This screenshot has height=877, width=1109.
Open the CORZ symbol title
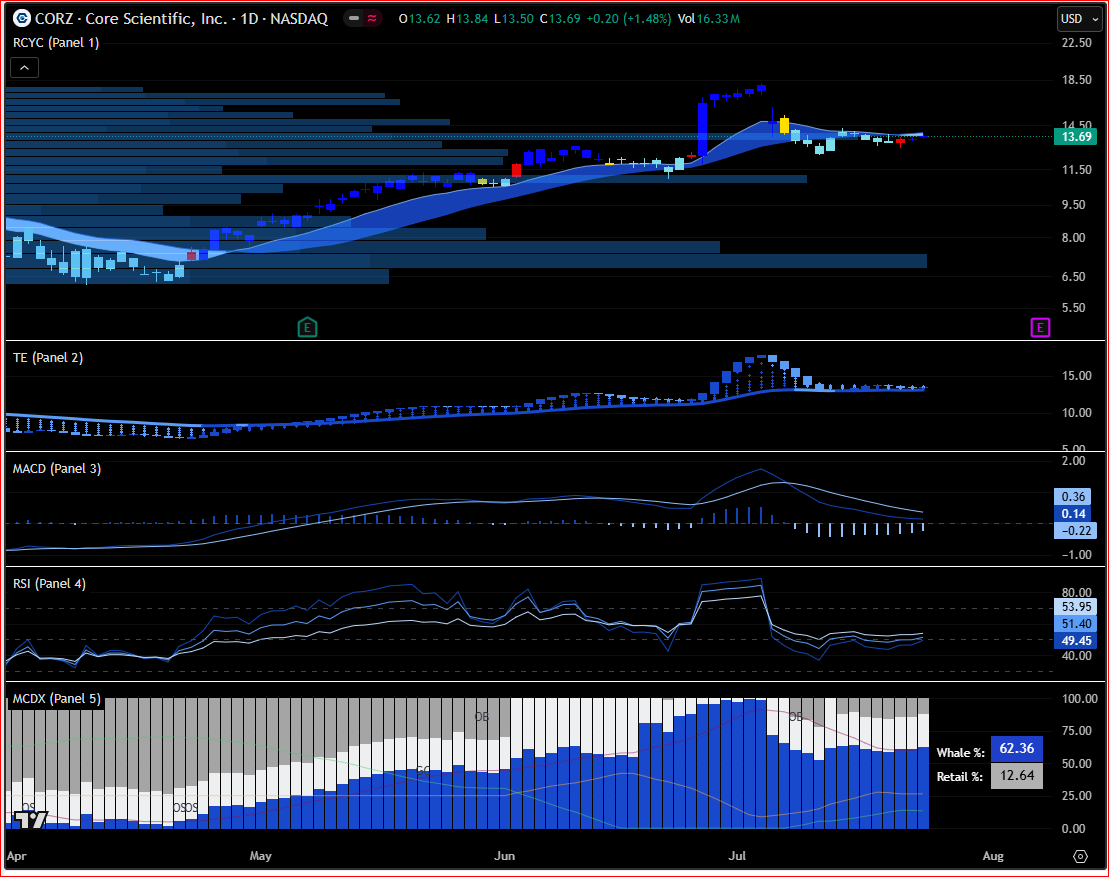[x=182, y=18]
